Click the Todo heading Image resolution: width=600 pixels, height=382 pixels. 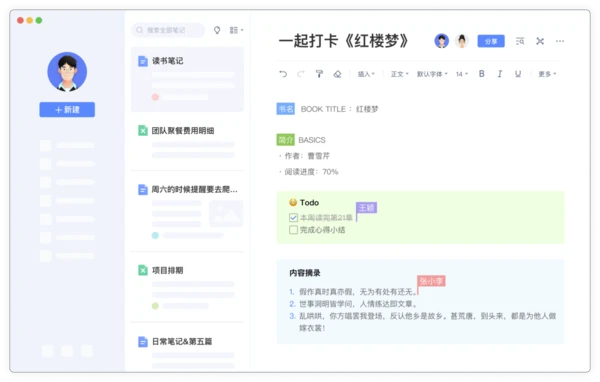pyautogui.click(x=309, y=202)
